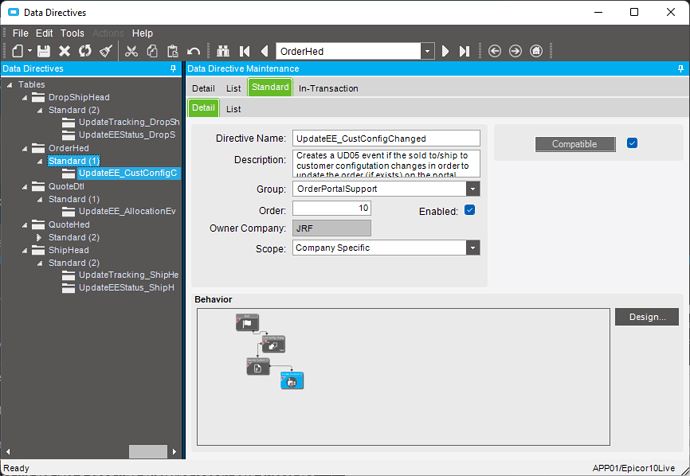
Task: Click the tree scroll-right arrow
Action: [x=174, y=451]
